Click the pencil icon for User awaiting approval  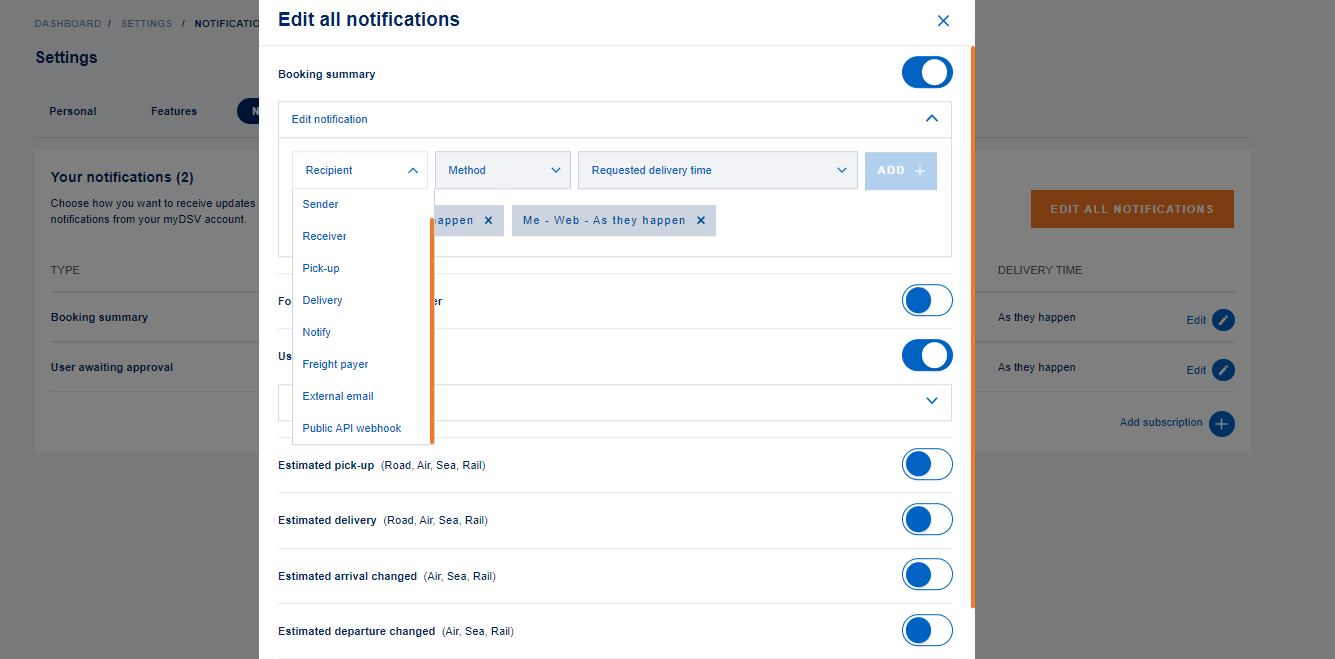pyautogui.click(x=1222, y=370)
